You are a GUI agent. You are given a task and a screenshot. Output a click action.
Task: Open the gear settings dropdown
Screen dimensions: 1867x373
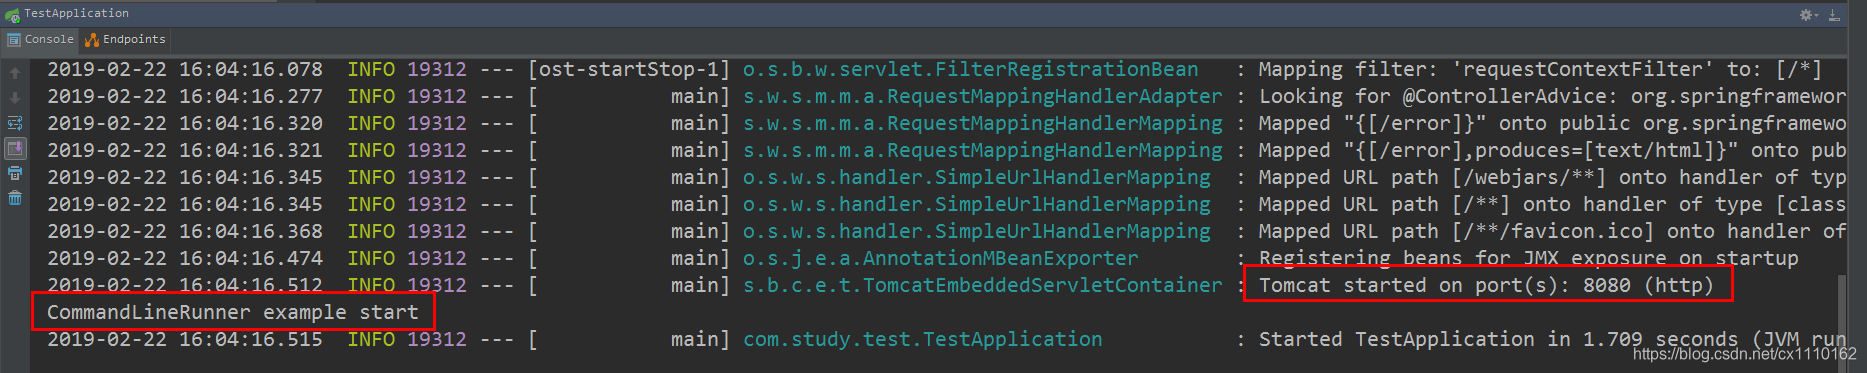[x=1809, y=15]
